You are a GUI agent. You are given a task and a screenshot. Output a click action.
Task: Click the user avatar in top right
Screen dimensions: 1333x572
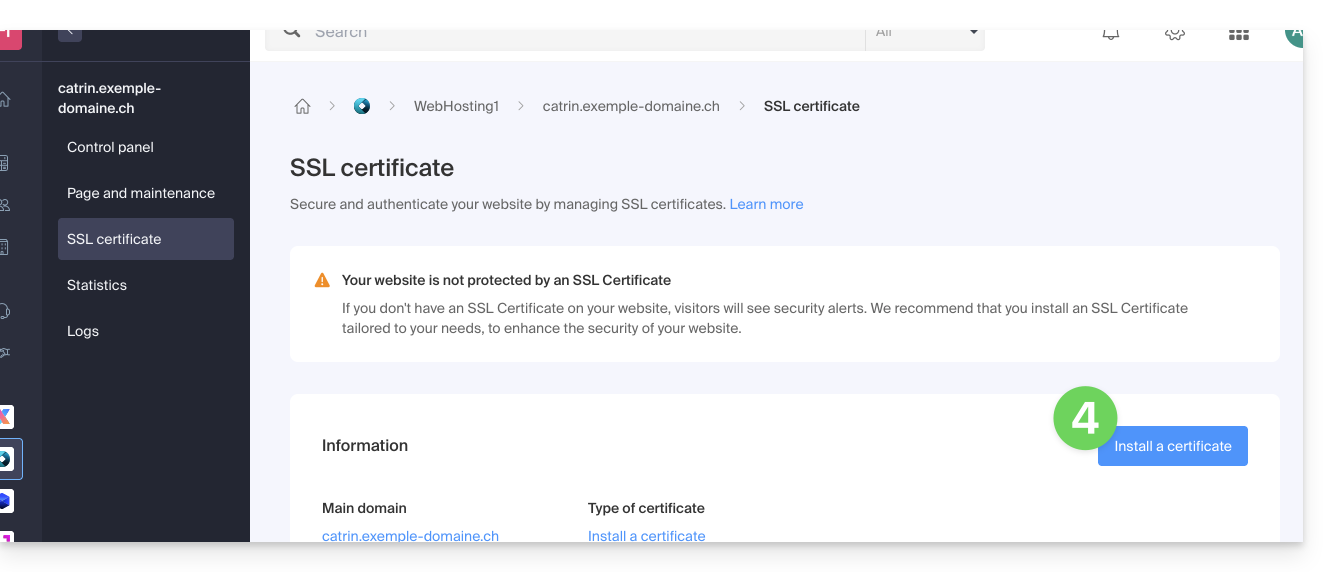[1294, 34]
